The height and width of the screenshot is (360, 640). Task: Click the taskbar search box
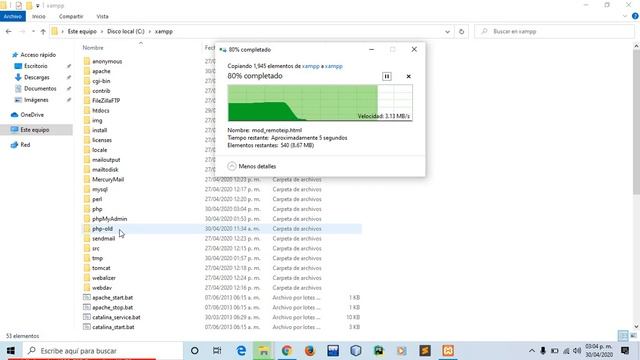[102, 351]
